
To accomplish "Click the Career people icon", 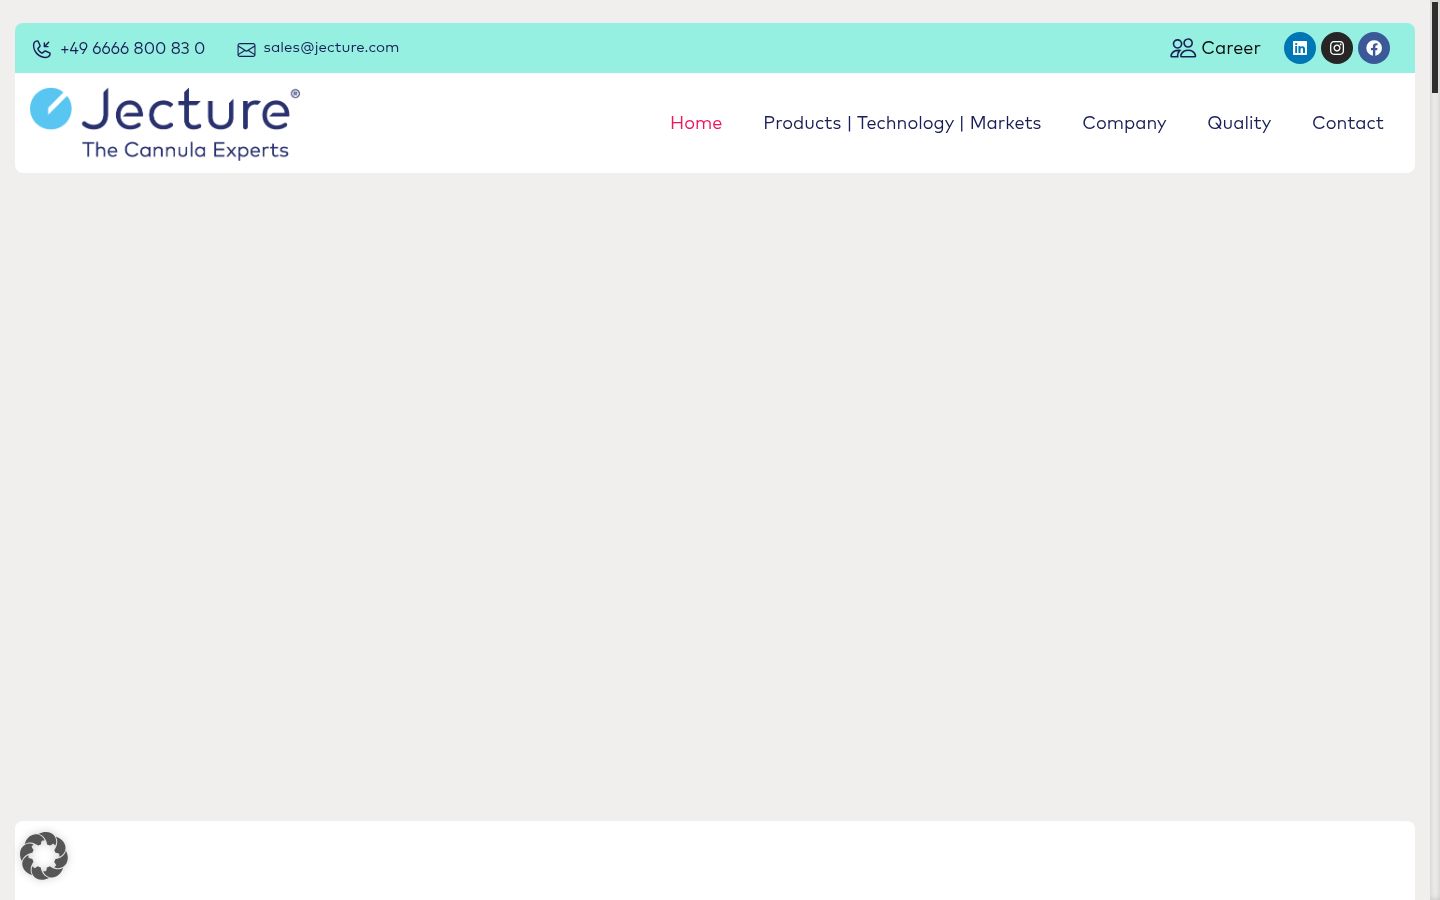I will click(1183, 48).
